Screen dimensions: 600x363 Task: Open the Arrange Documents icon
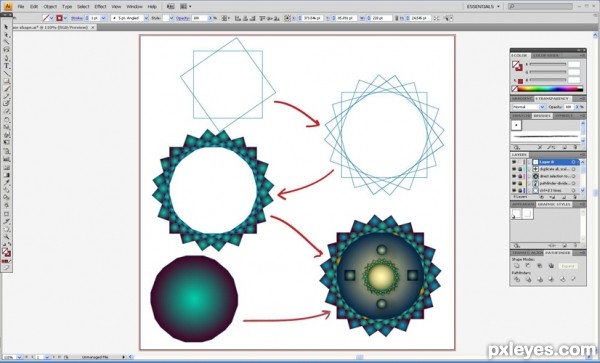(x=186, y=7)
